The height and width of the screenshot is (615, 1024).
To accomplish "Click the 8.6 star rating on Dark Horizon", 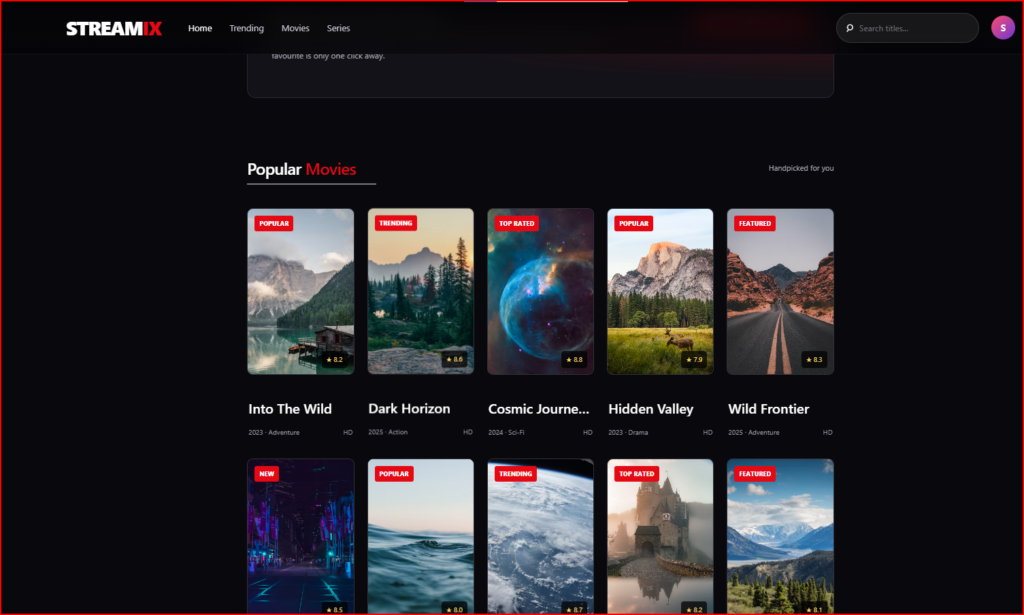I will click(x=455, y=359).
